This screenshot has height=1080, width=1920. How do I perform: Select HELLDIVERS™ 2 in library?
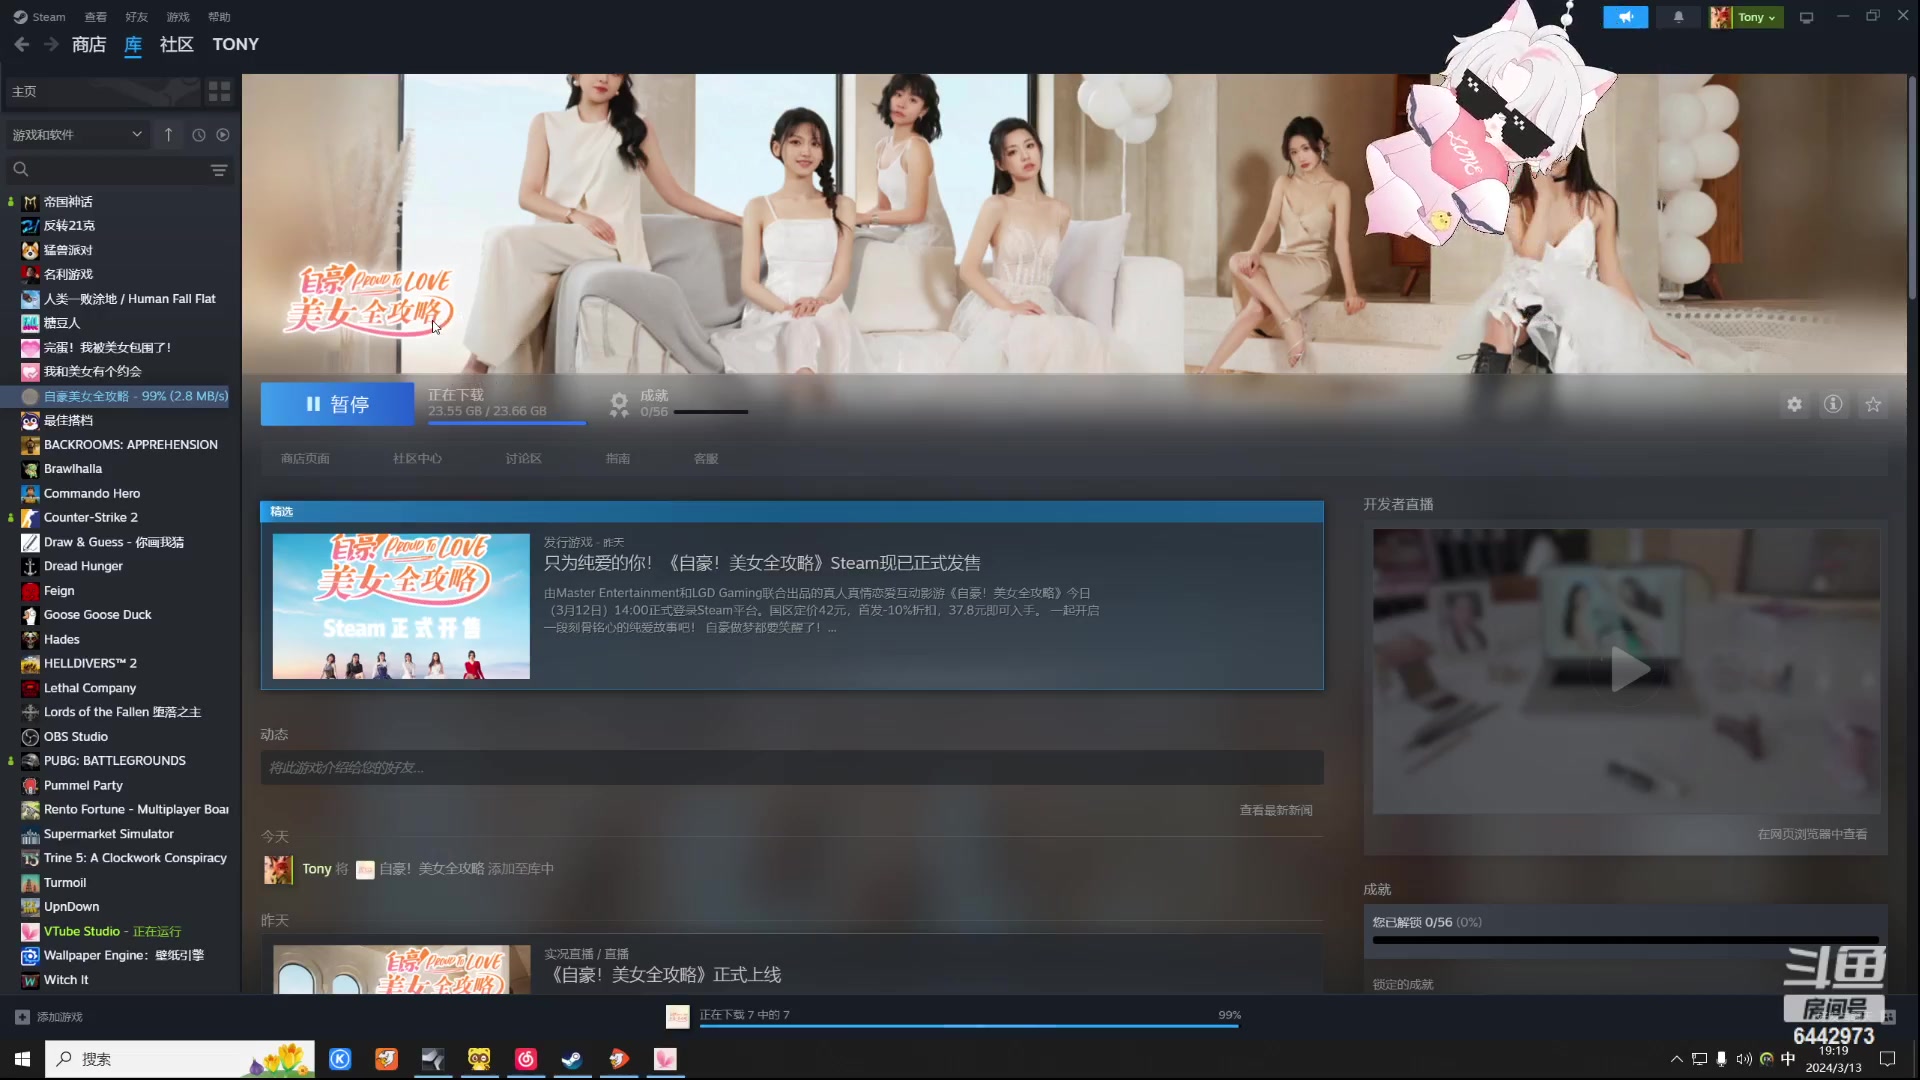(x=90, y=663)
